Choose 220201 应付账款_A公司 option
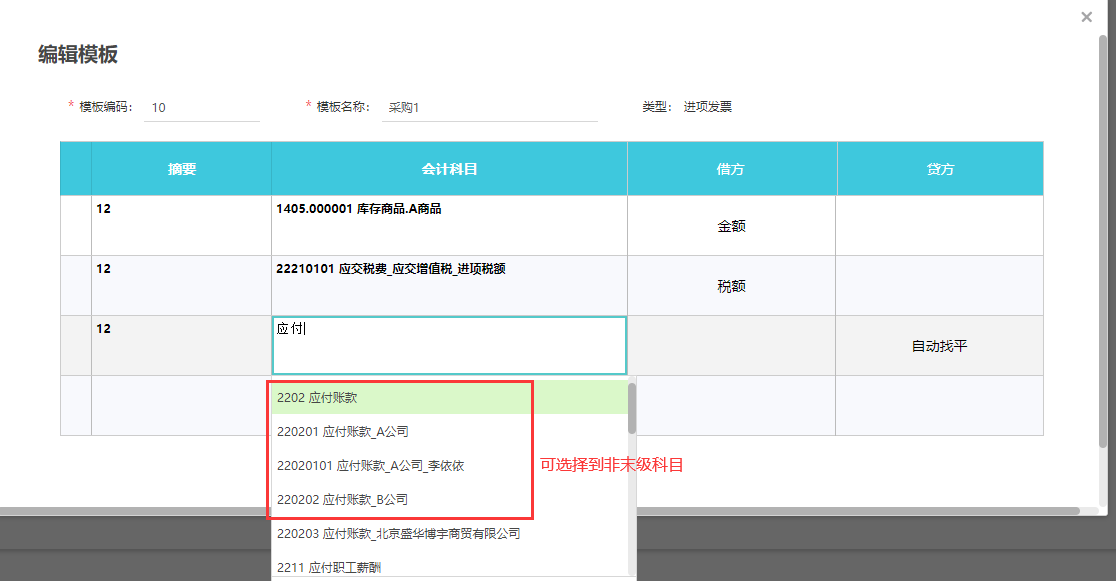This screenshot has width=1116, height=581. pos(400,432)
